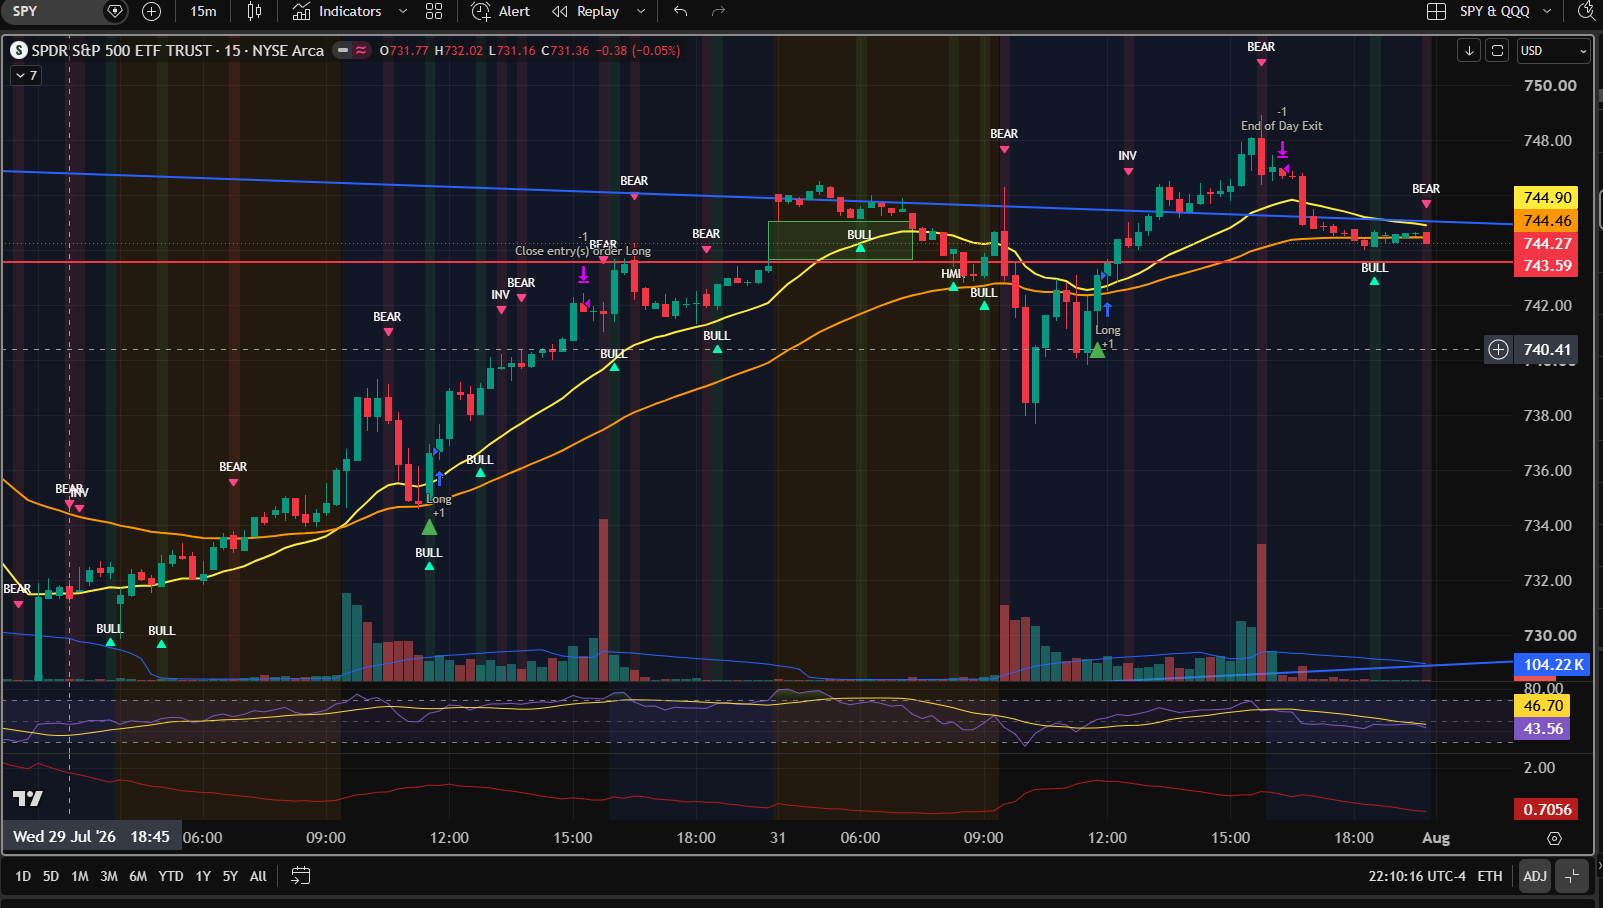Select the 5D date range
Image resolution: width=1603 pixels, height=908 pixels.
[x=51, y=876]
